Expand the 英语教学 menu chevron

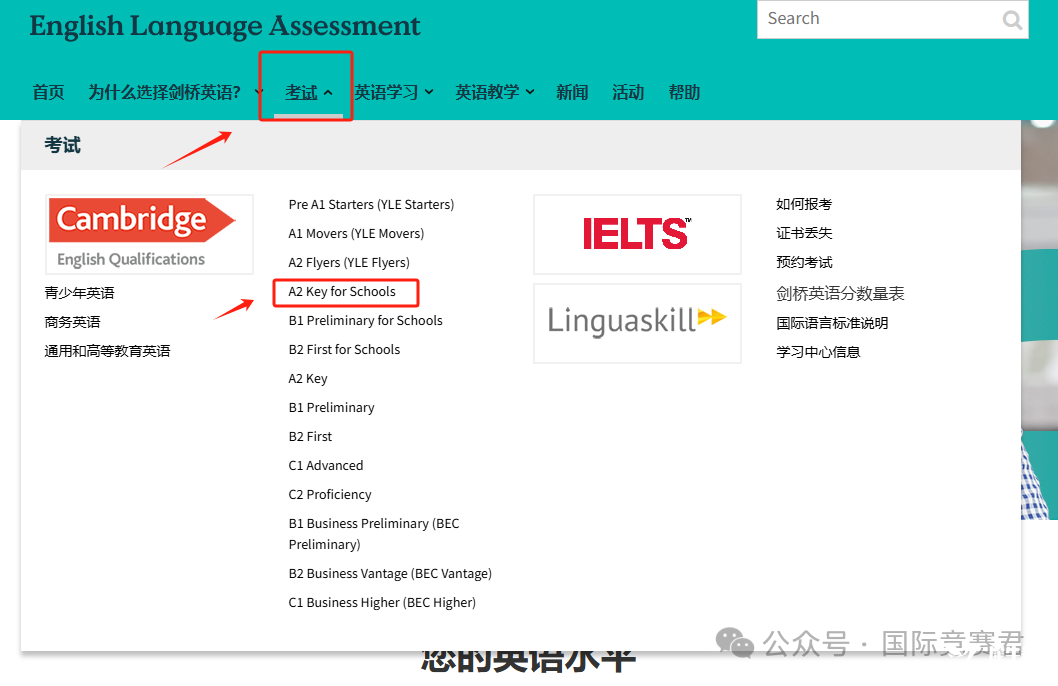(530, 92)
